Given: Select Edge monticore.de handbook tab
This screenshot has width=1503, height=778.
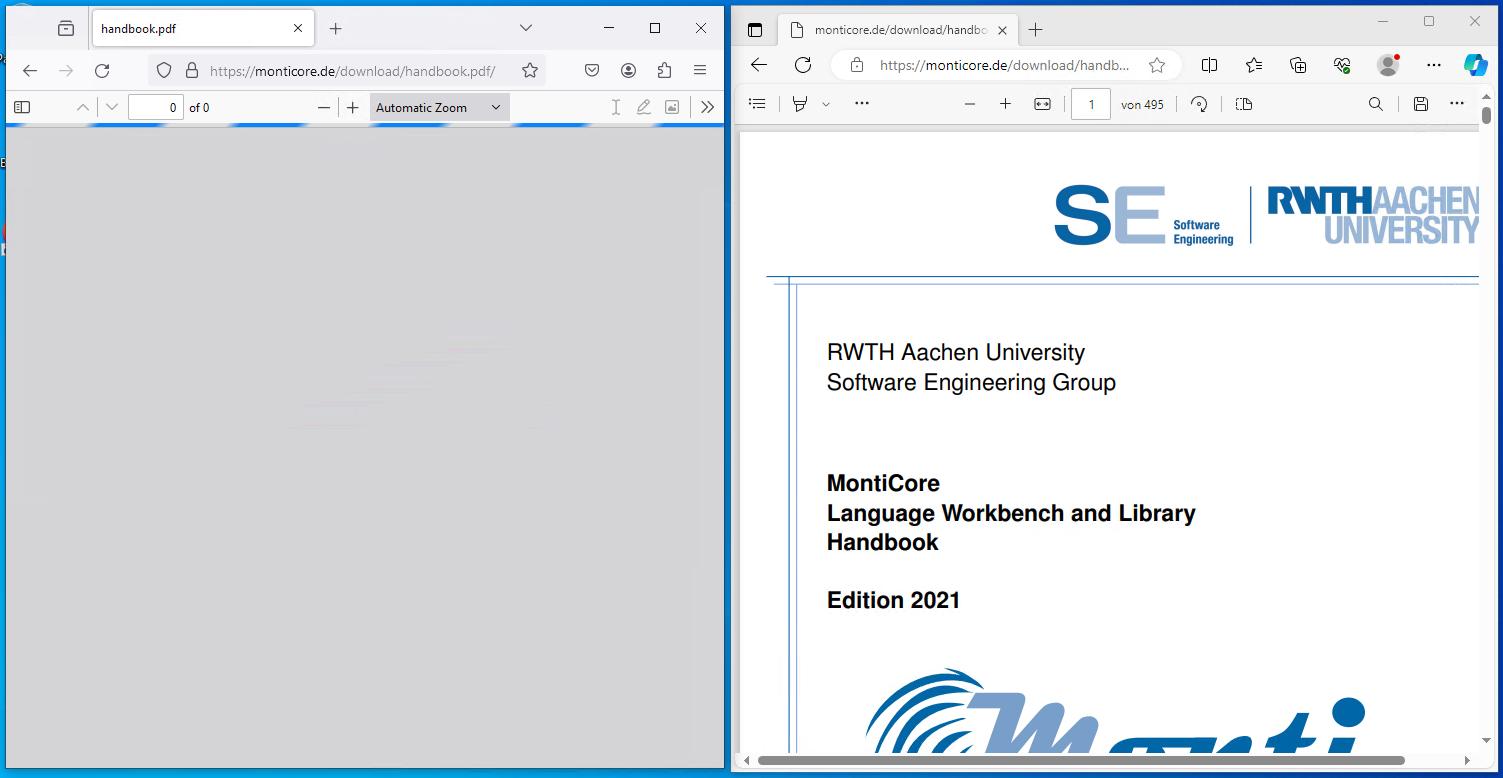Looking at the screenshot, I should (x=897, y=30).
